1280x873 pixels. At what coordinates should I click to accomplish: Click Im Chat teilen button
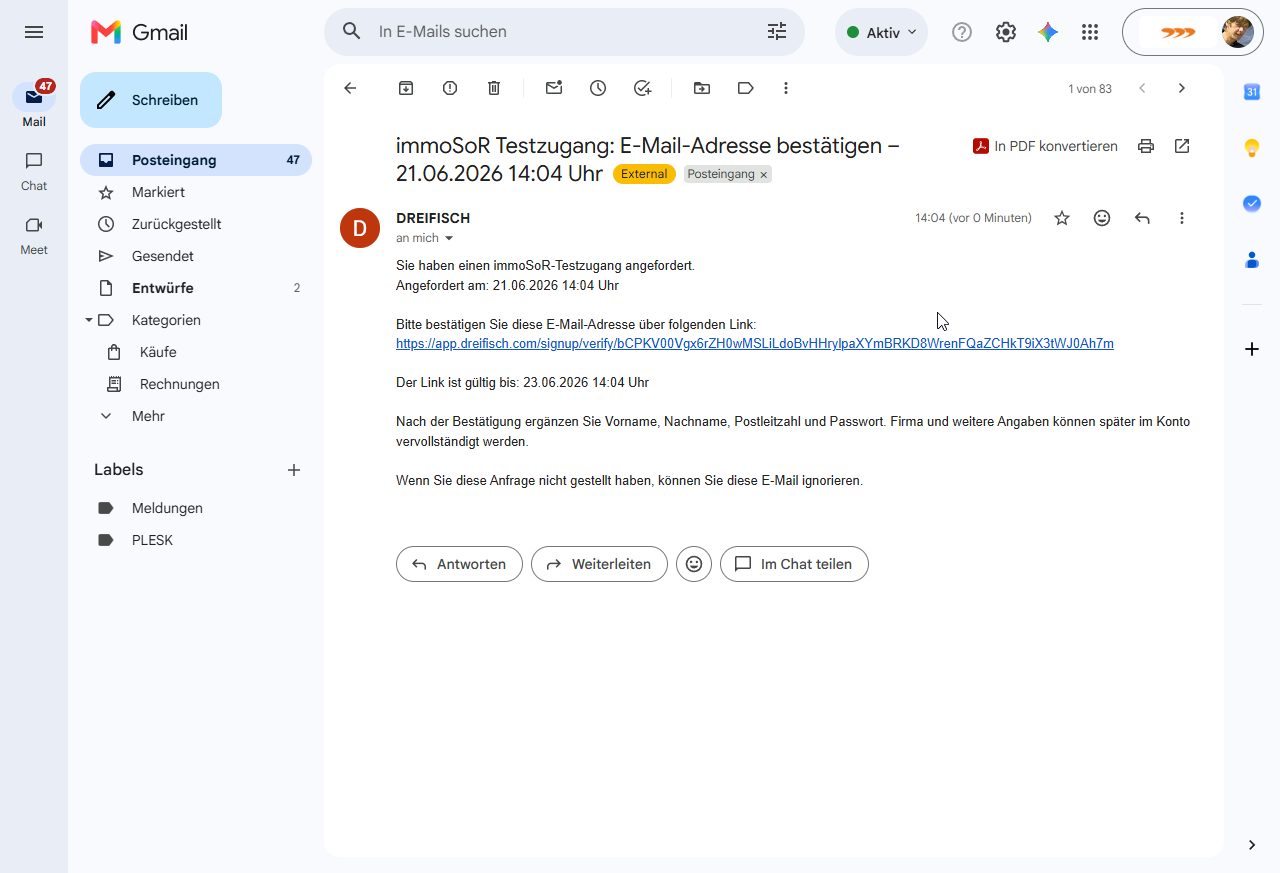click(794, 564)
